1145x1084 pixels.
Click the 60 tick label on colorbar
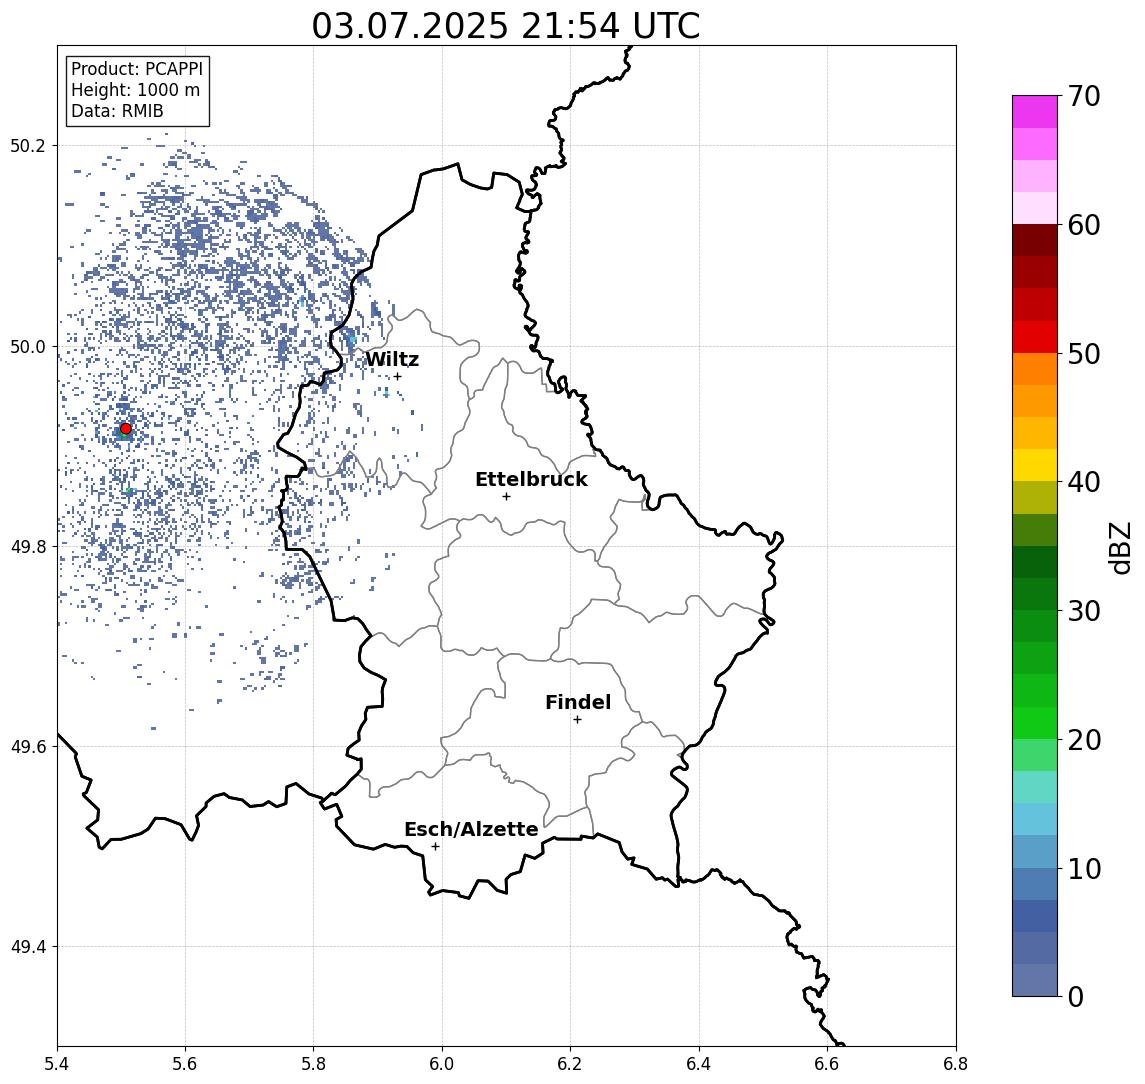[1084, 226]
